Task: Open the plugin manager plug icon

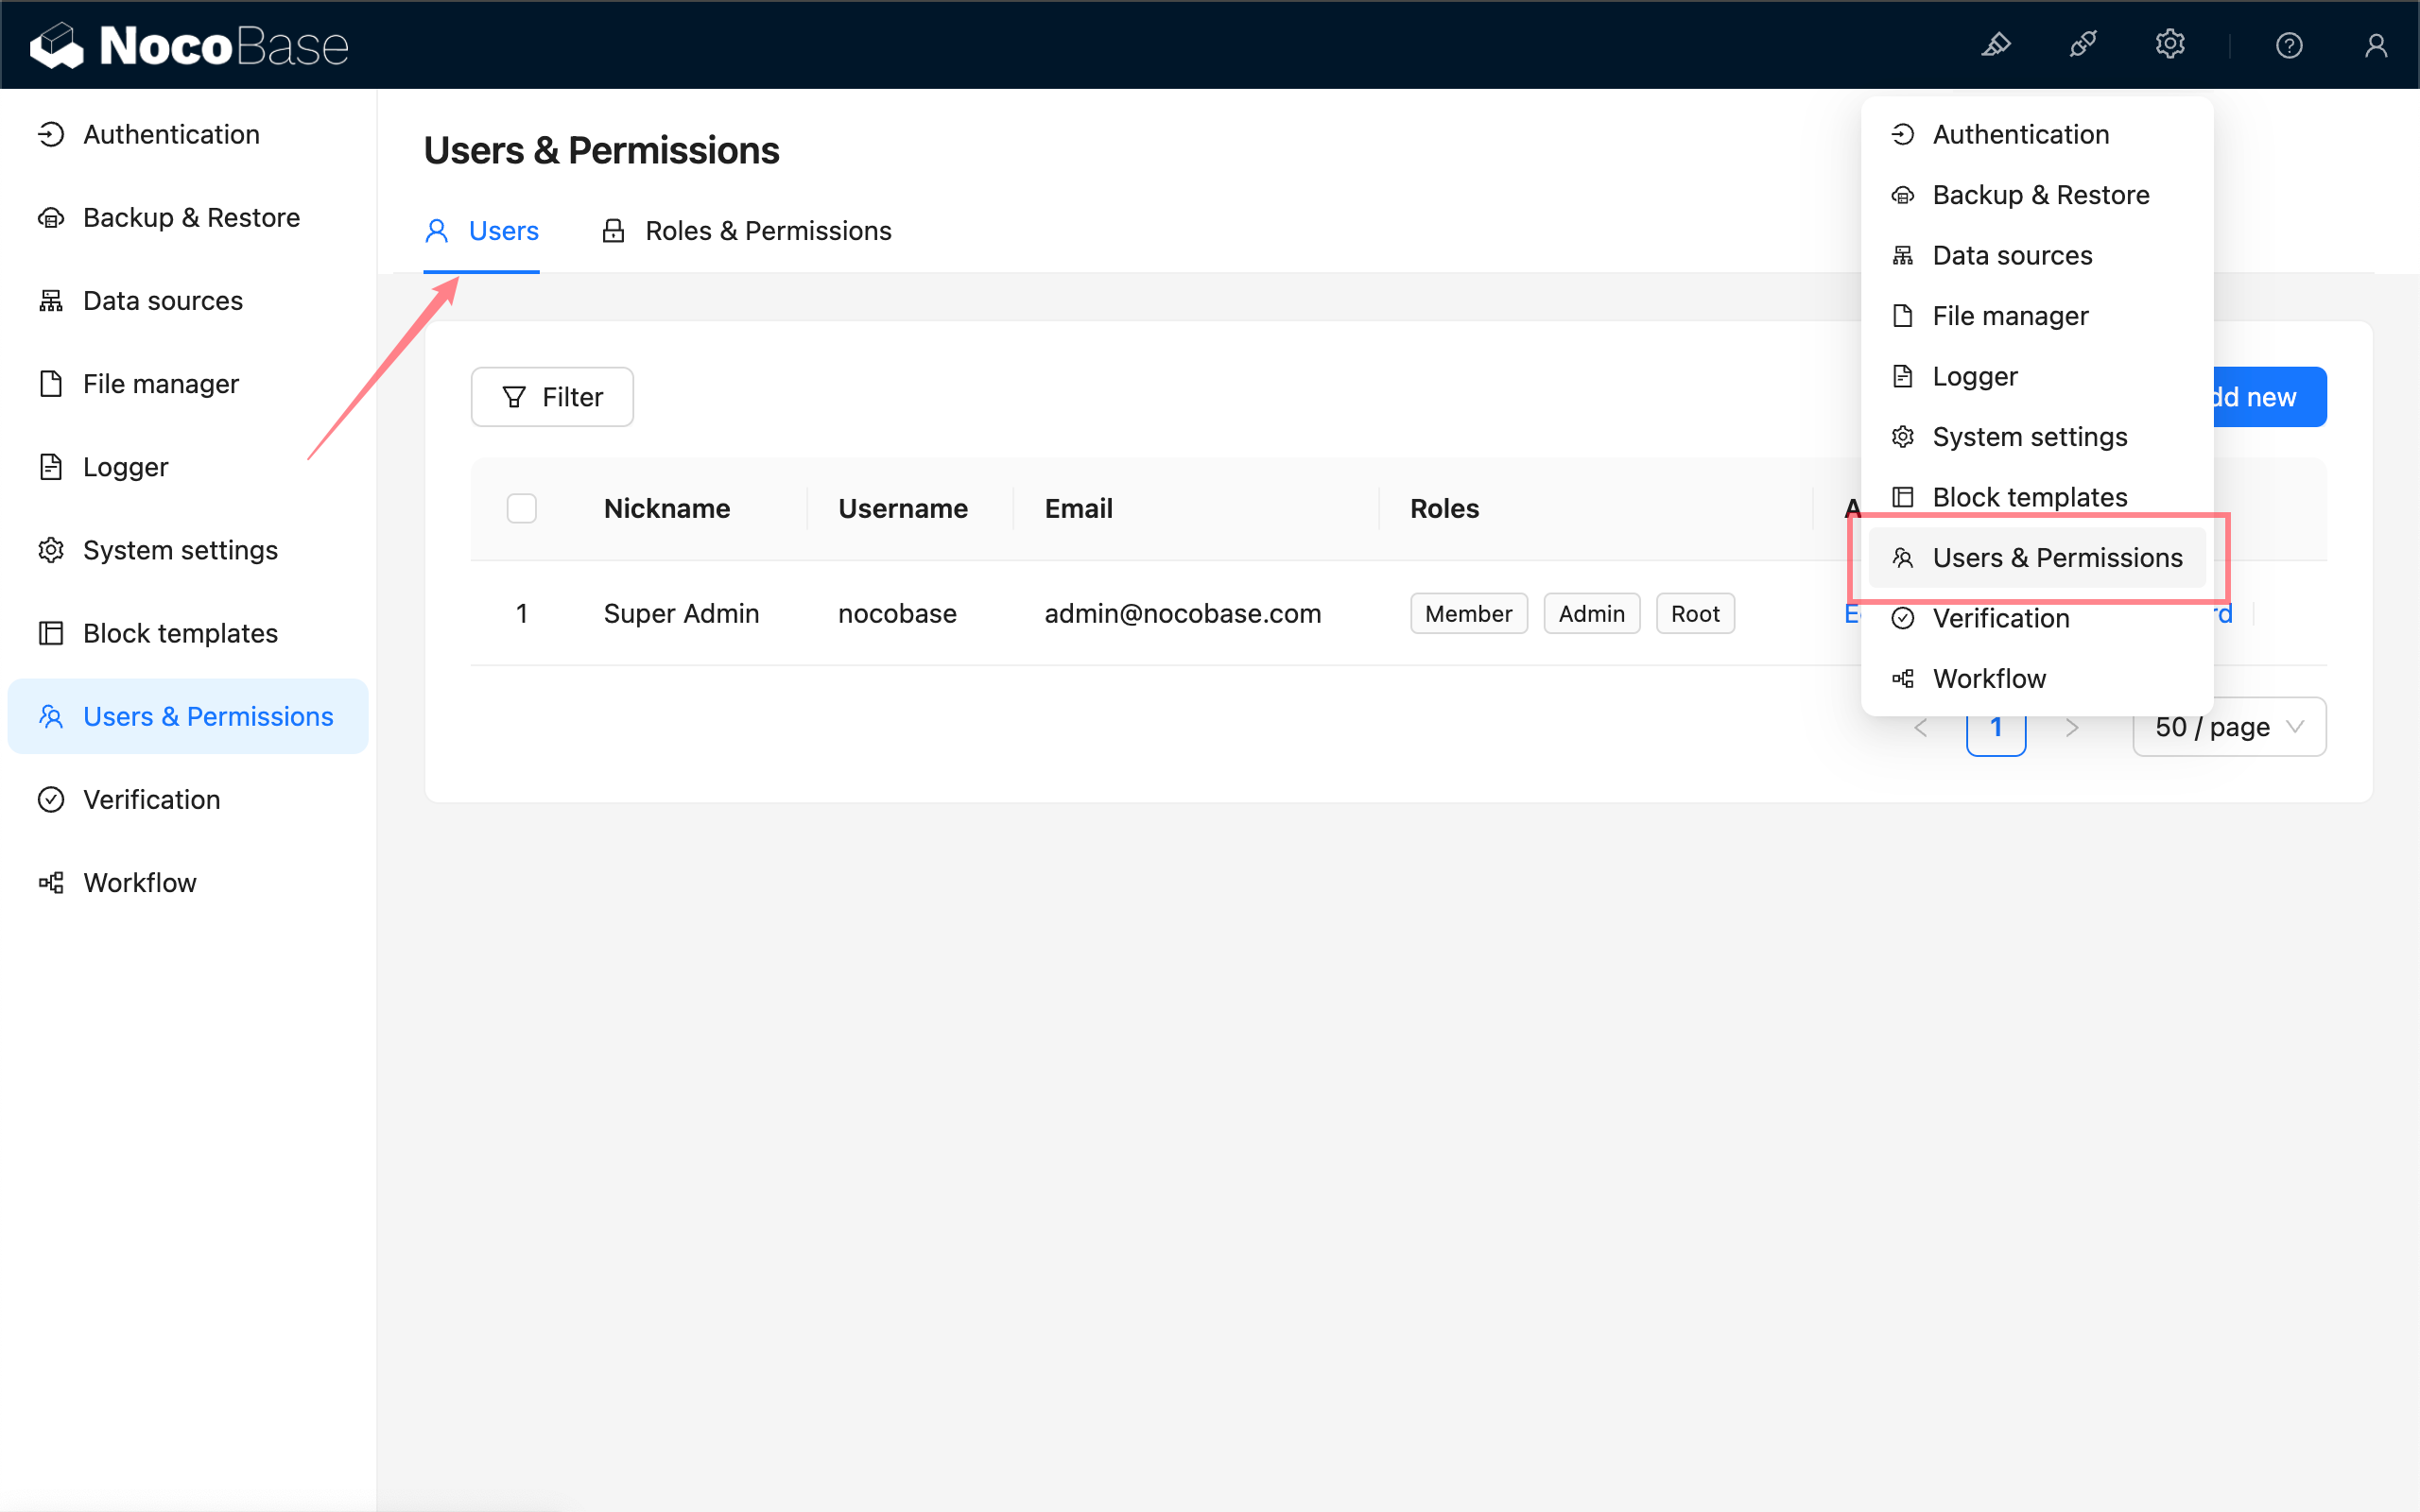Action: [x=2083, y=45]
